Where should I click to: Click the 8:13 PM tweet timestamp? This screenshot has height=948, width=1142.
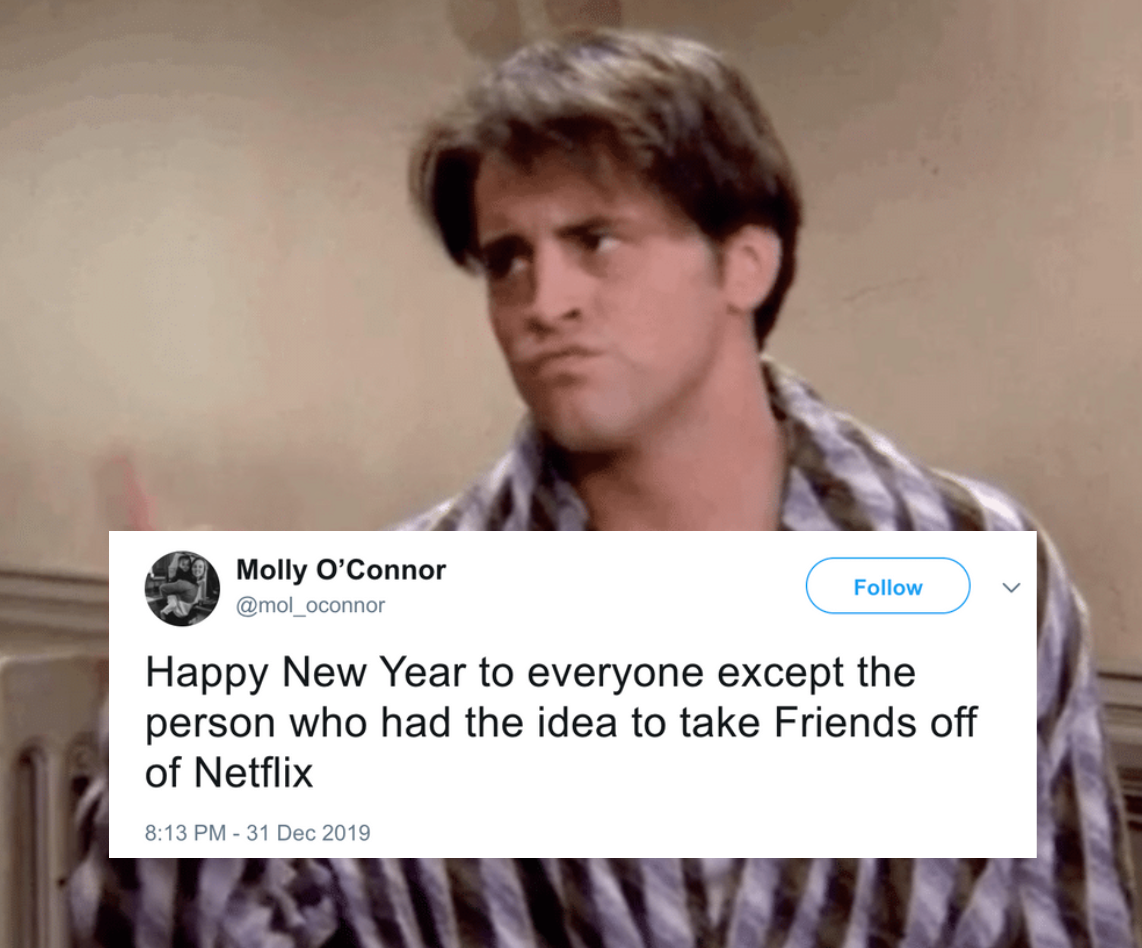coord(185,832)
